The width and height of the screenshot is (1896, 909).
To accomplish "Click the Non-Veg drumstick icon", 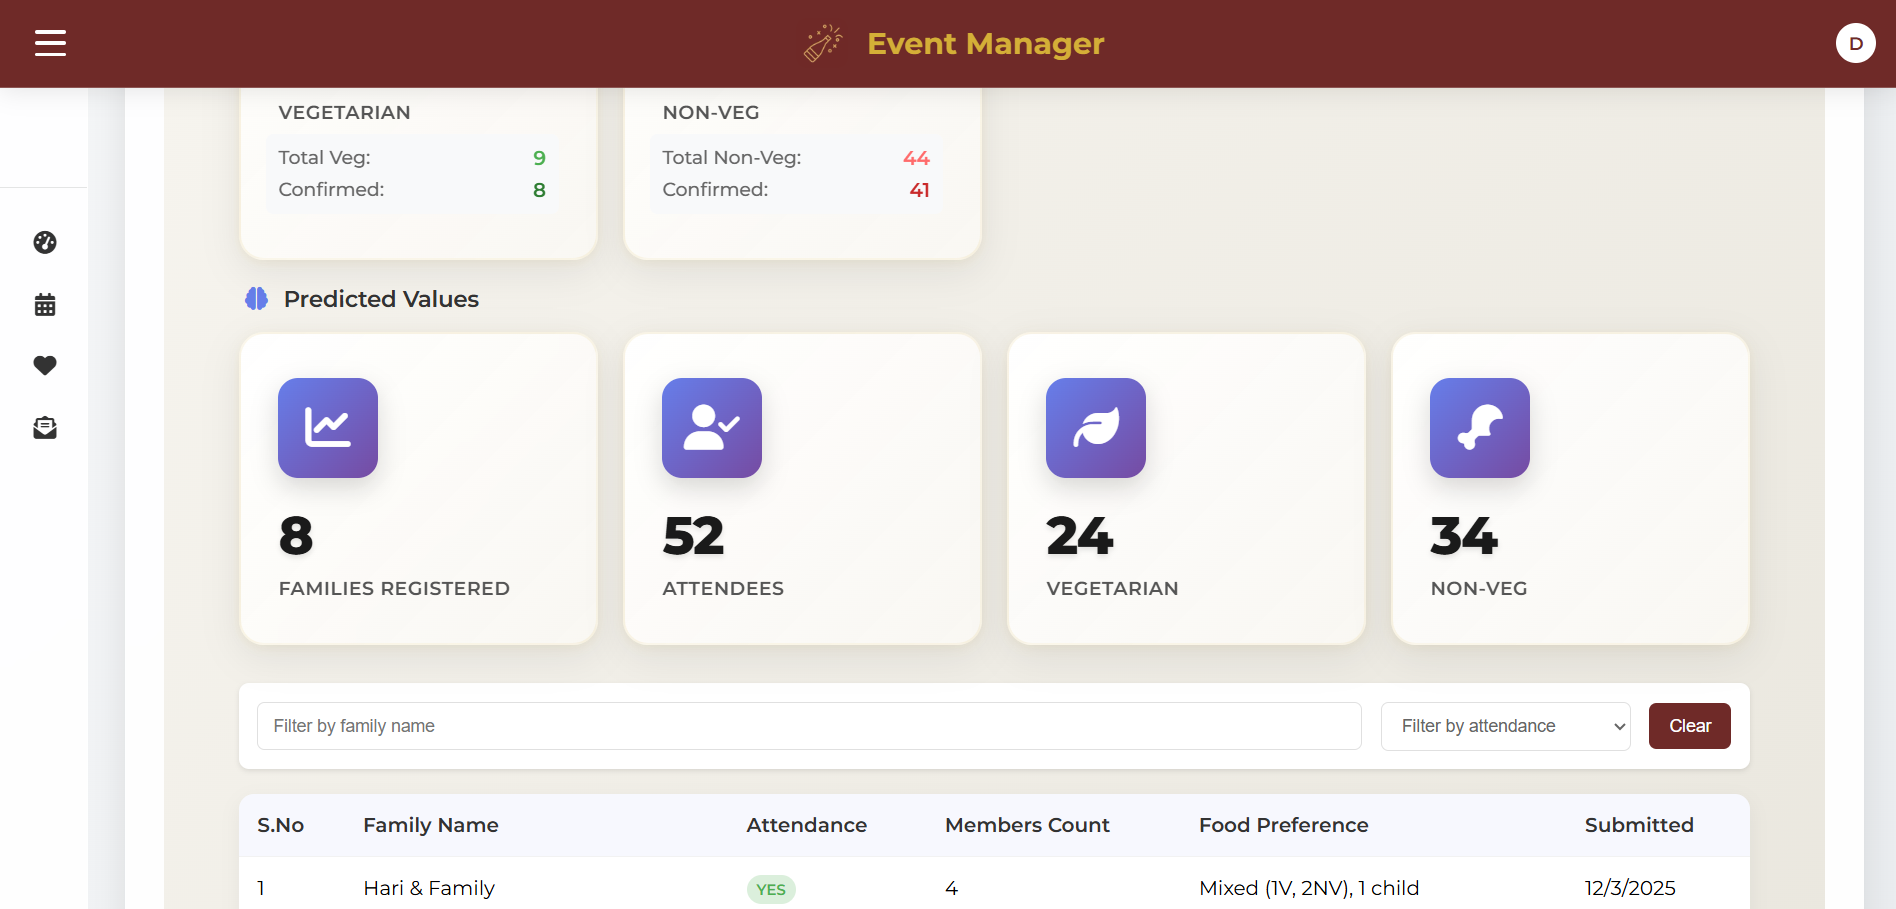I will point(1480,428).
